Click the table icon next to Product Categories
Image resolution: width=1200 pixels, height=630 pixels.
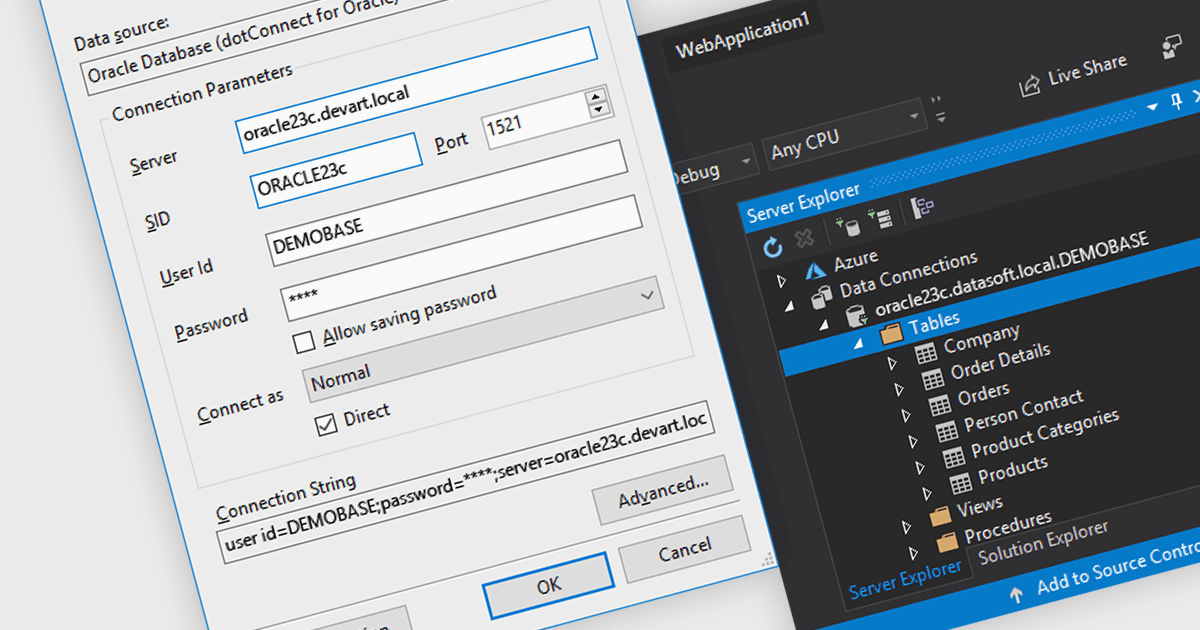coord(954,457)
